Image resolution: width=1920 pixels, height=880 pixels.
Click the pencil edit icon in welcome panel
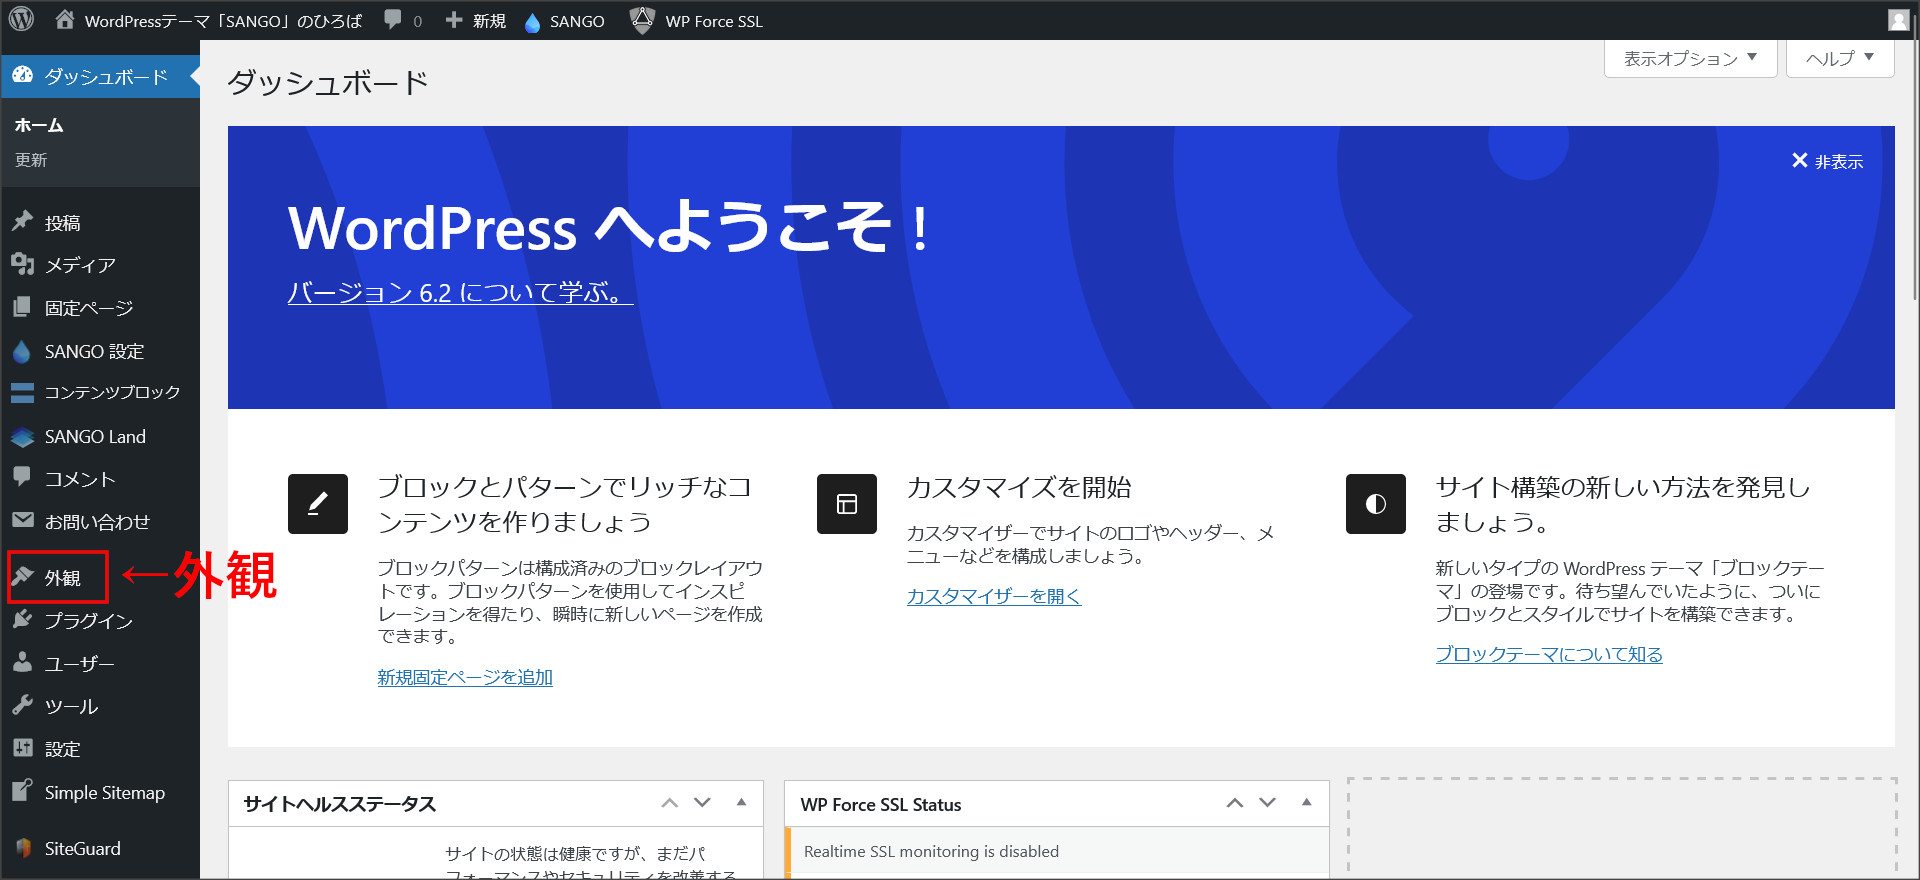pyautogui.click(x=318, y=504)
